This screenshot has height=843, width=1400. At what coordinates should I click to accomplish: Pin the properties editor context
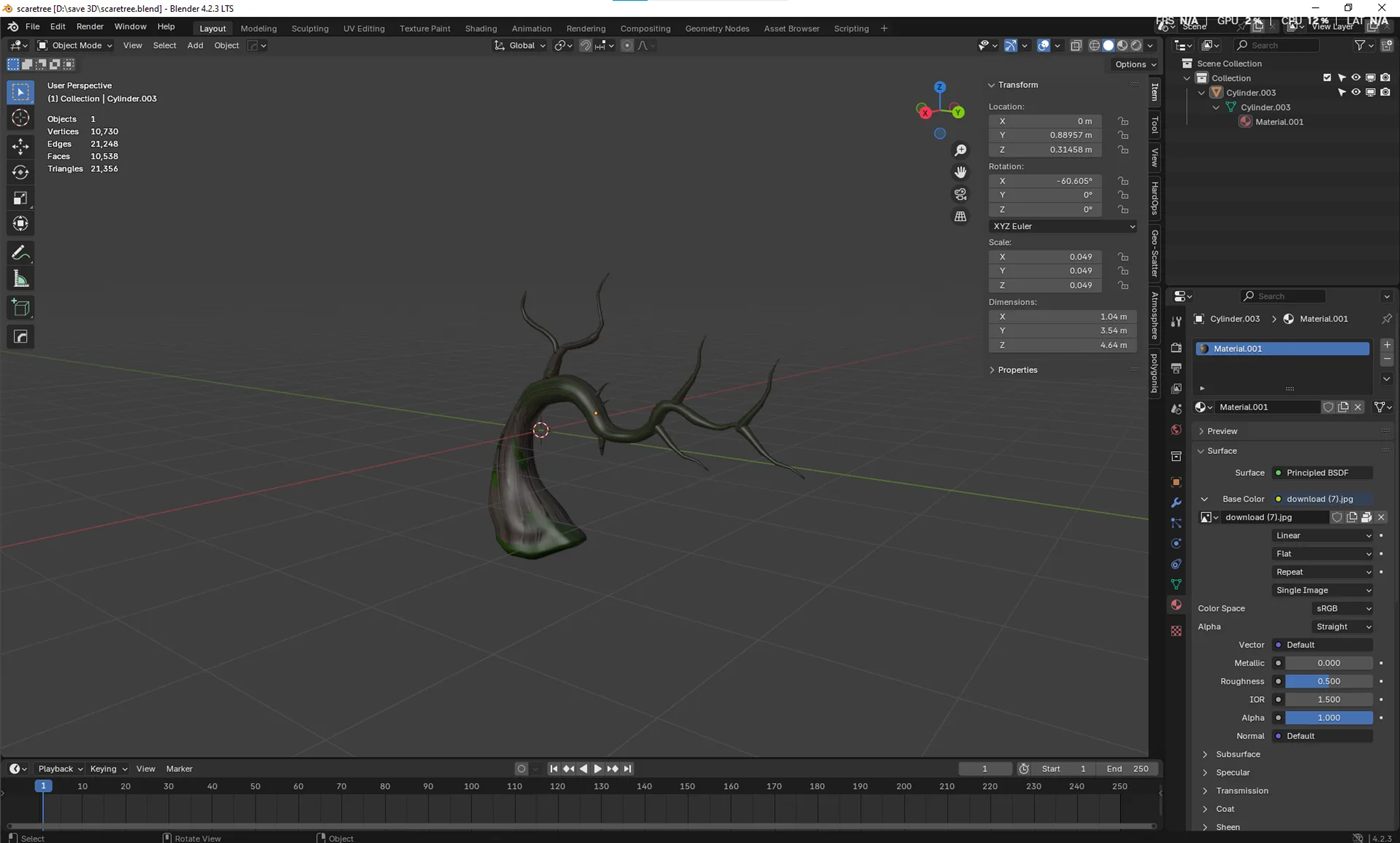pos(1386,319)
